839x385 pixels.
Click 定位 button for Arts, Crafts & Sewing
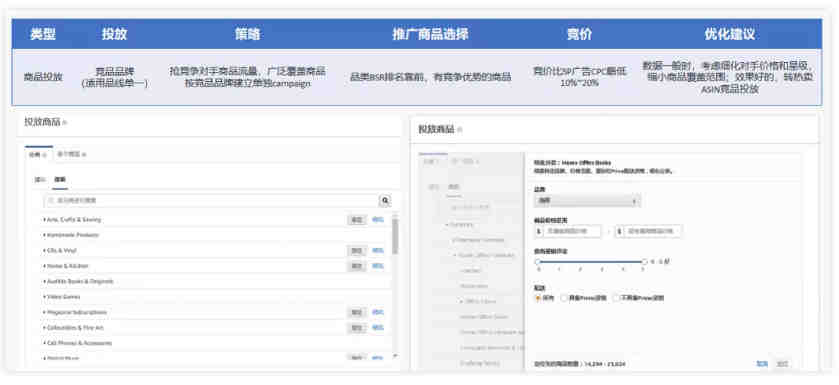(x=356, y=220)
